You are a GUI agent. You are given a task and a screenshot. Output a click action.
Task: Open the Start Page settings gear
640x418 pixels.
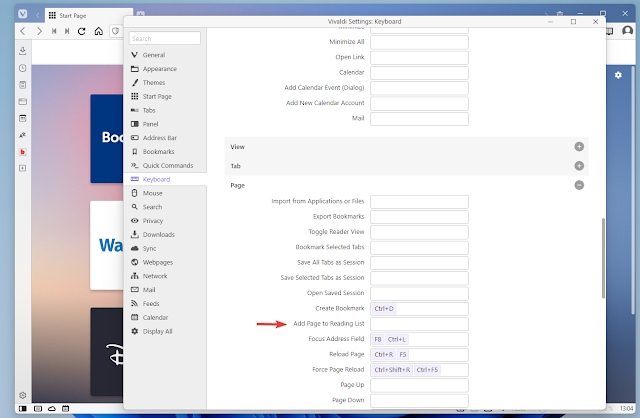coord(618,75)
